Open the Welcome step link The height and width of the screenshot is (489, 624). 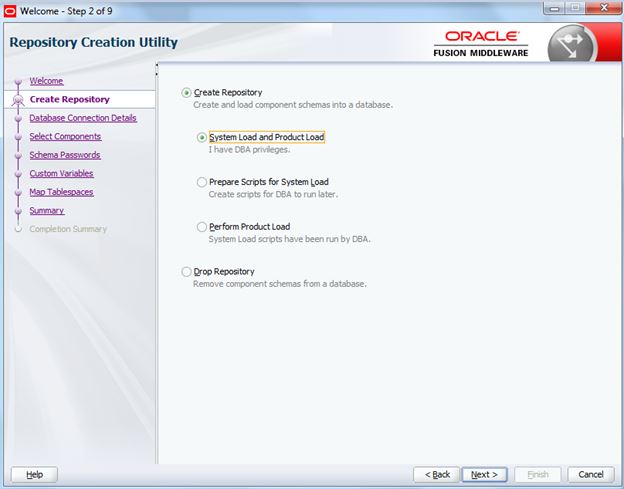(x=46, y=81)
